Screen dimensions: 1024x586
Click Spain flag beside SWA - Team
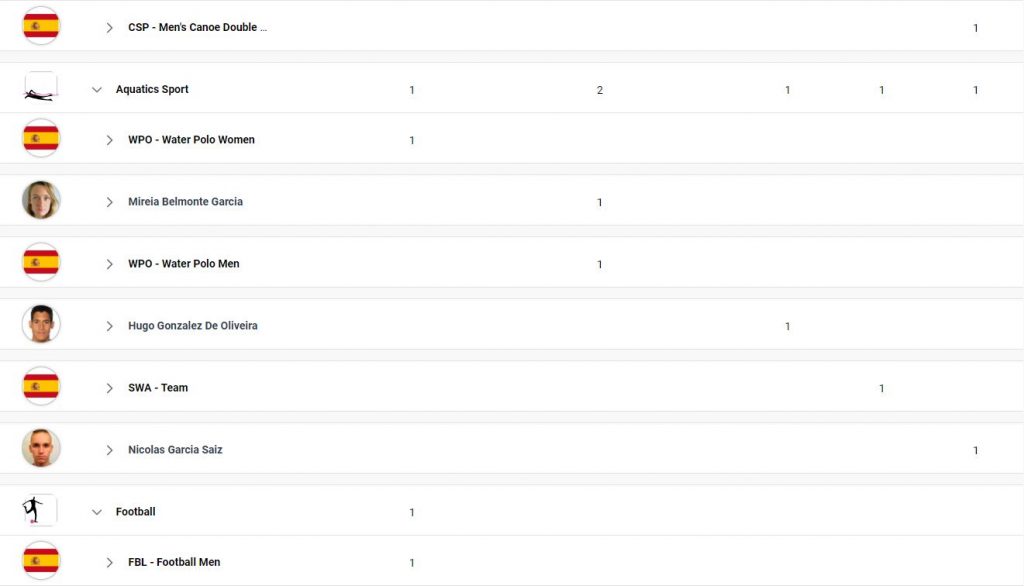(41, 386)
